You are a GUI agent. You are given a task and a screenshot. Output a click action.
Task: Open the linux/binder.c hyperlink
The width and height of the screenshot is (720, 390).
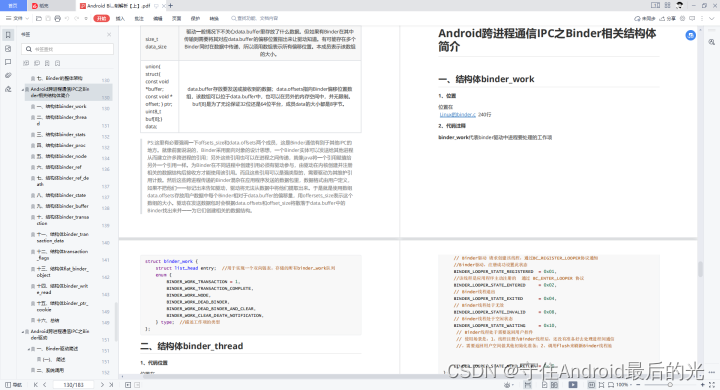pyautogui.click(x=457, y=115)
